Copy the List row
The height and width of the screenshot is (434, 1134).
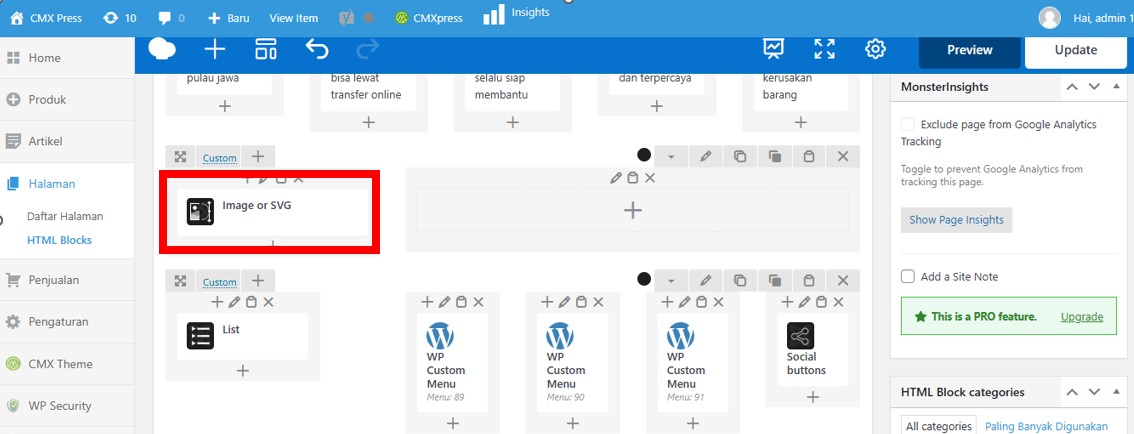coord(775,281)
